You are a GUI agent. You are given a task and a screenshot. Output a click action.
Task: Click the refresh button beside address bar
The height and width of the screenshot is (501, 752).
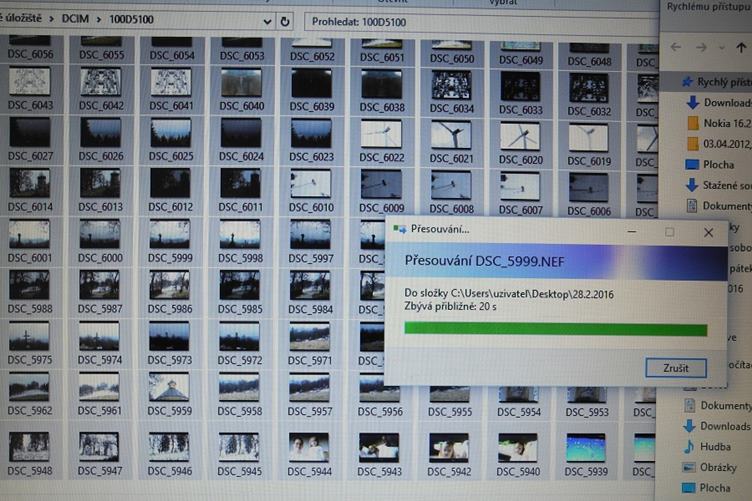[x=285, y=22]
